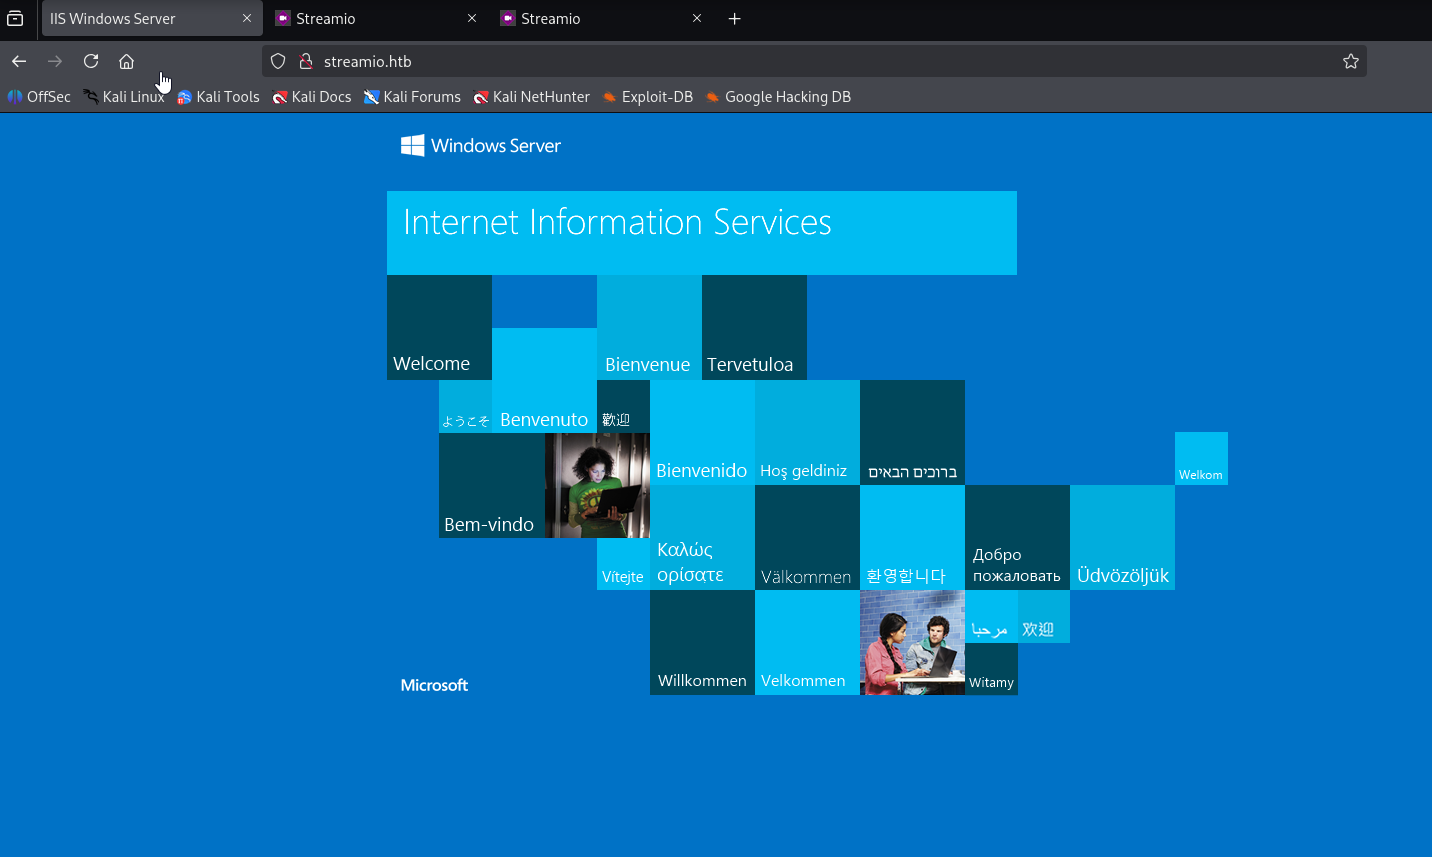Image resolution: width=1432 pixels, height=857 pixels.
Task: Click the Добро пожаловать tile
Action: [x=1017, y=538]
